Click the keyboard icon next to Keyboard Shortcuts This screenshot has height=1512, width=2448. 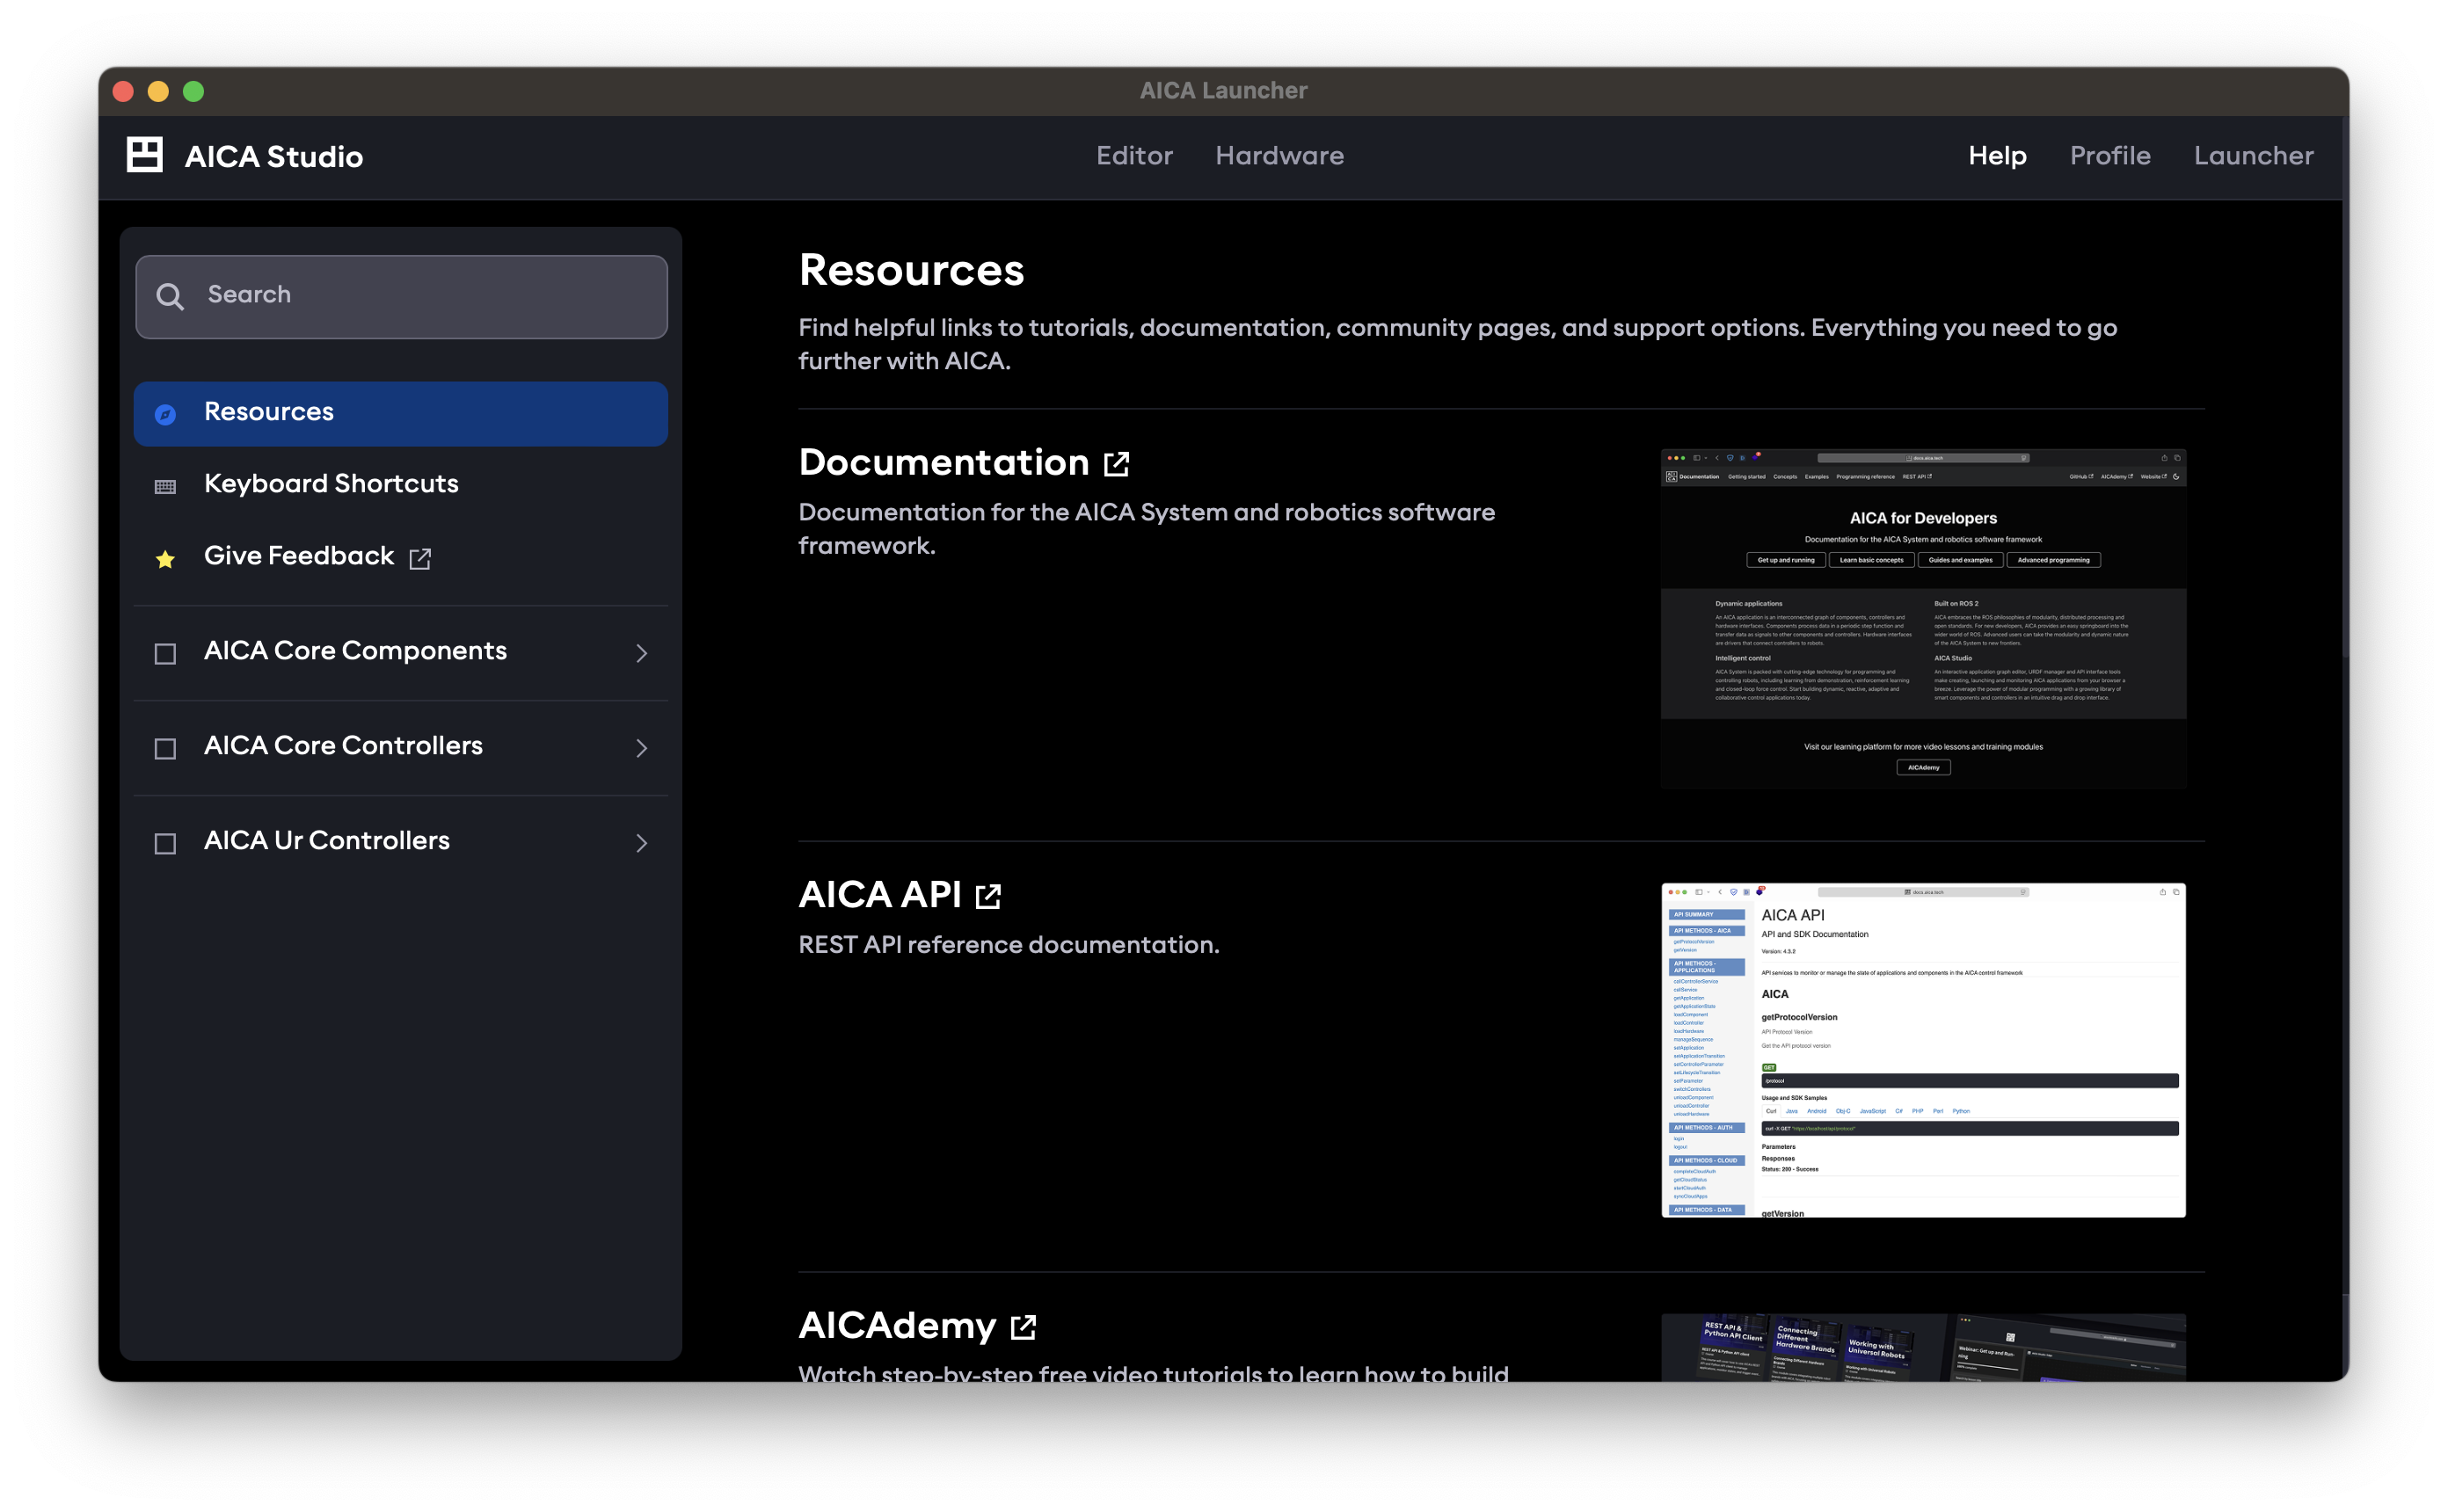165,485
